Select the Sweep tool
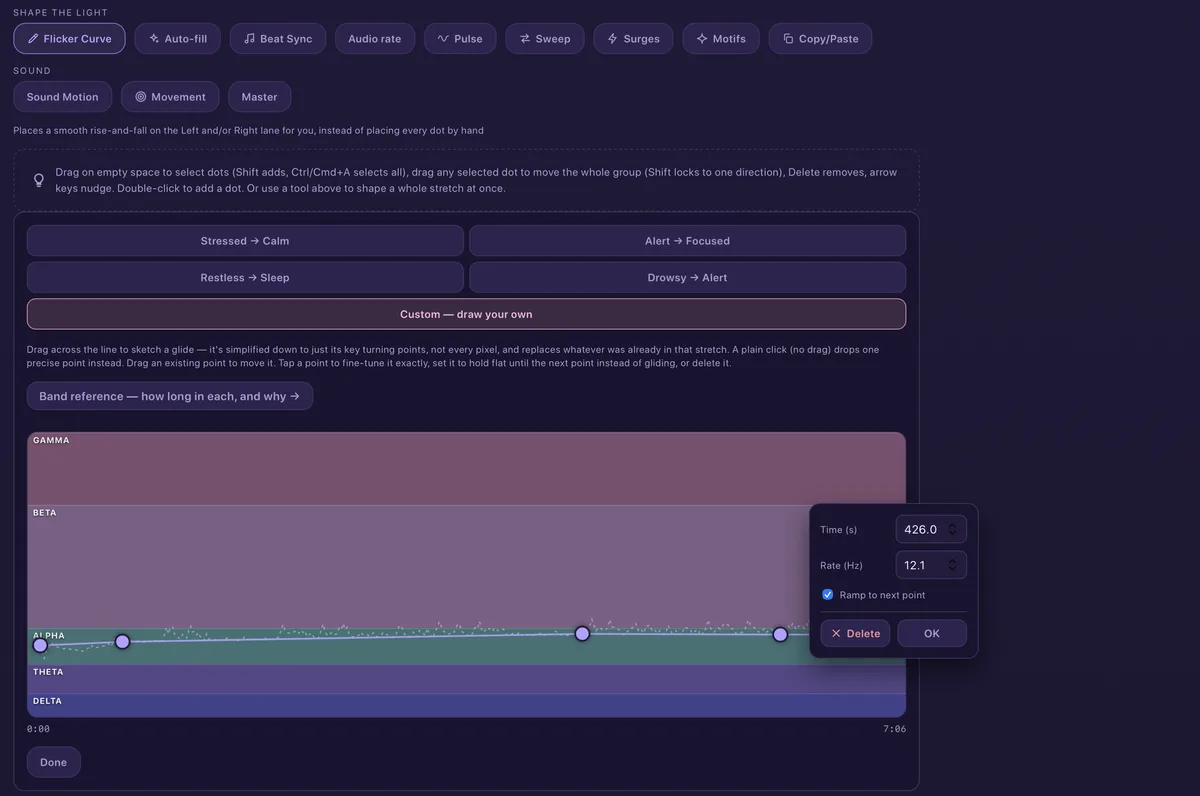Image resolution: width=1200 pixels, height=796 pixels. pyautogui.click(x=545, y=39)
